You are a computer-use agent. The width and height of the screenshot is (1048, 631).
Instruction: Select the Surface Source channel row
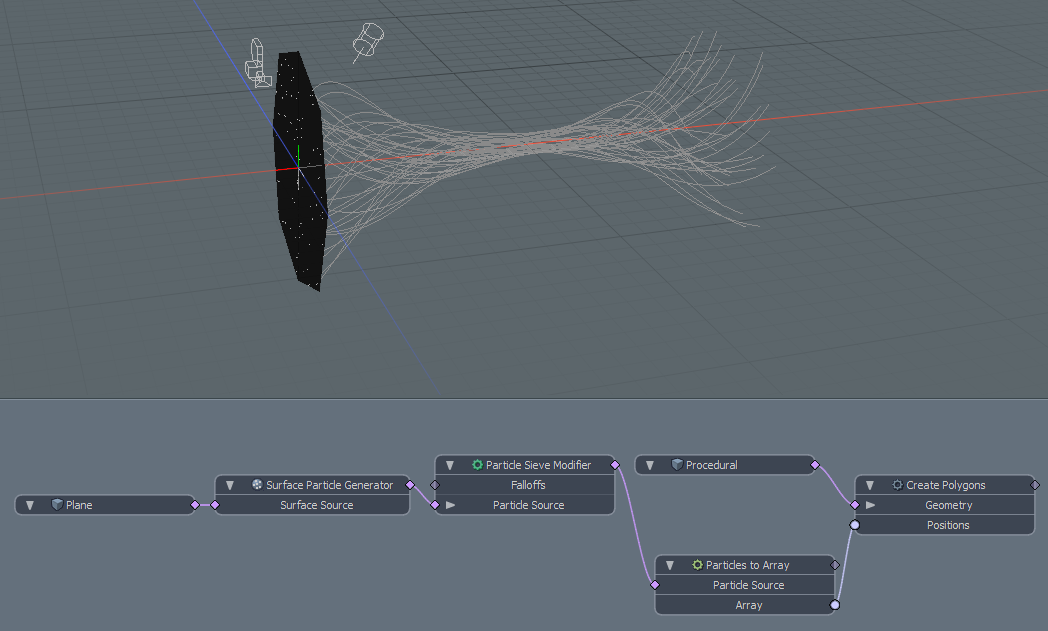click(316, 505)
